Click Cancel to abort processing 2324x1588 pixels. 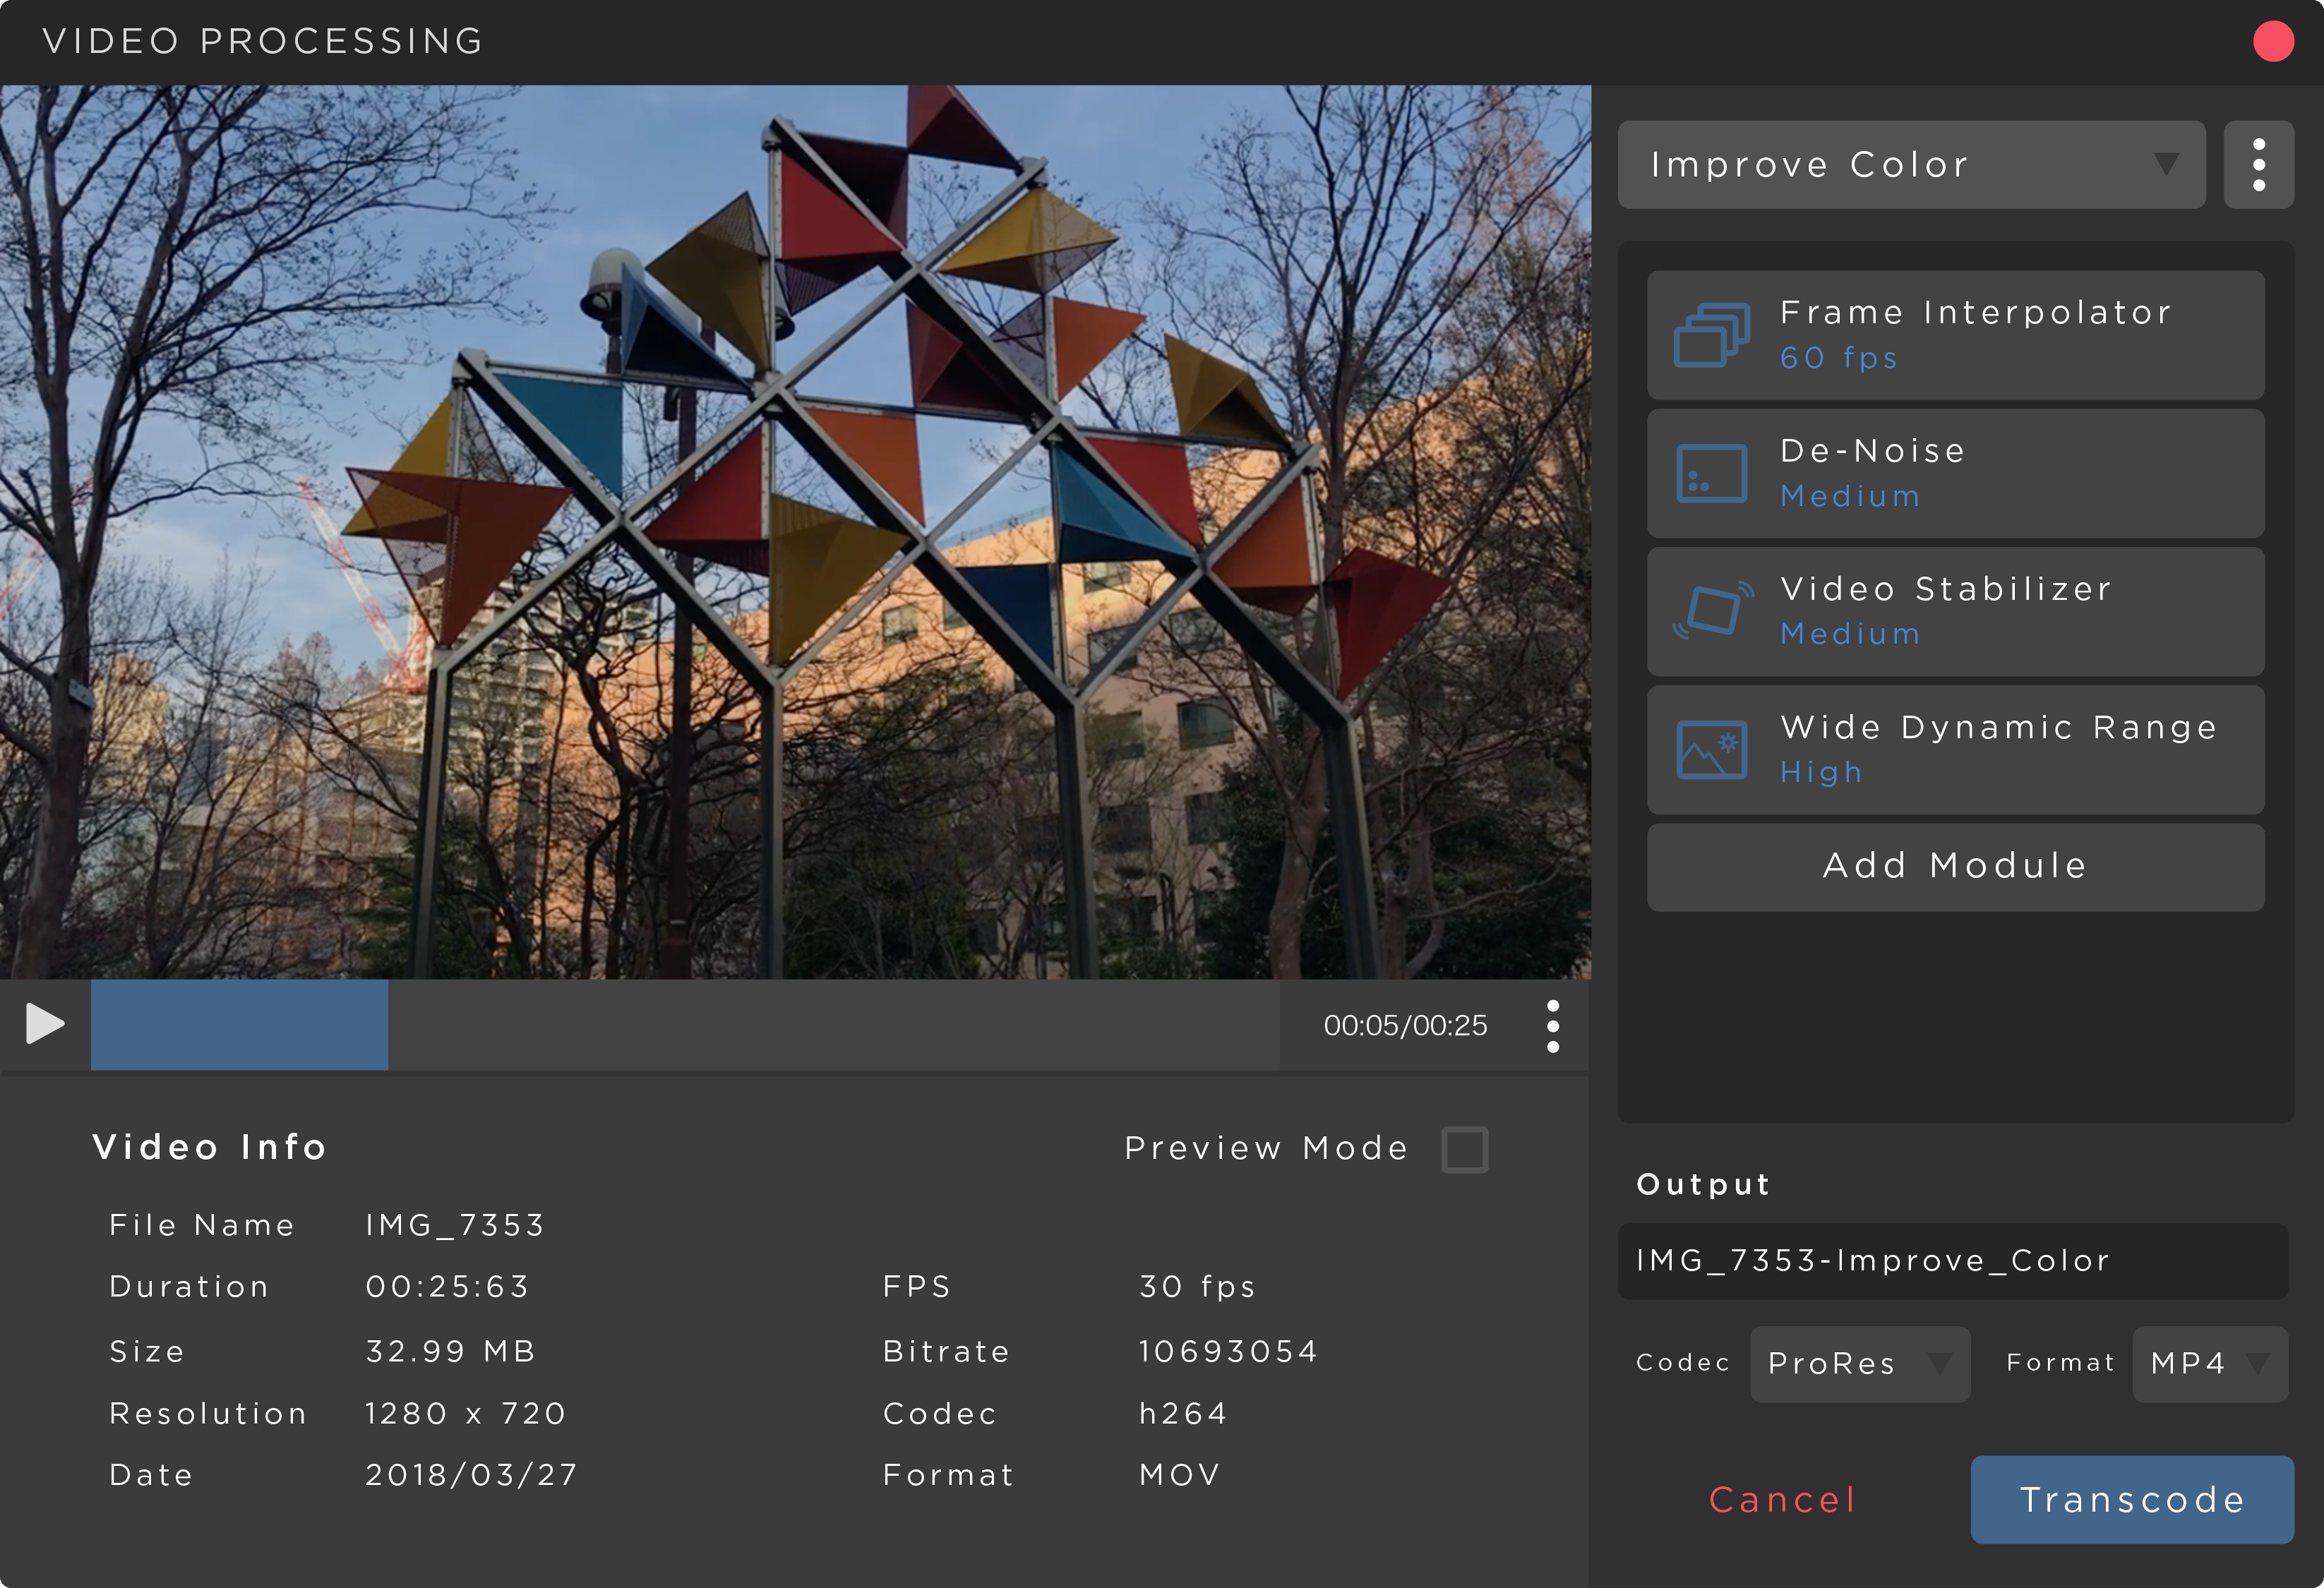click(1782, 1499)
